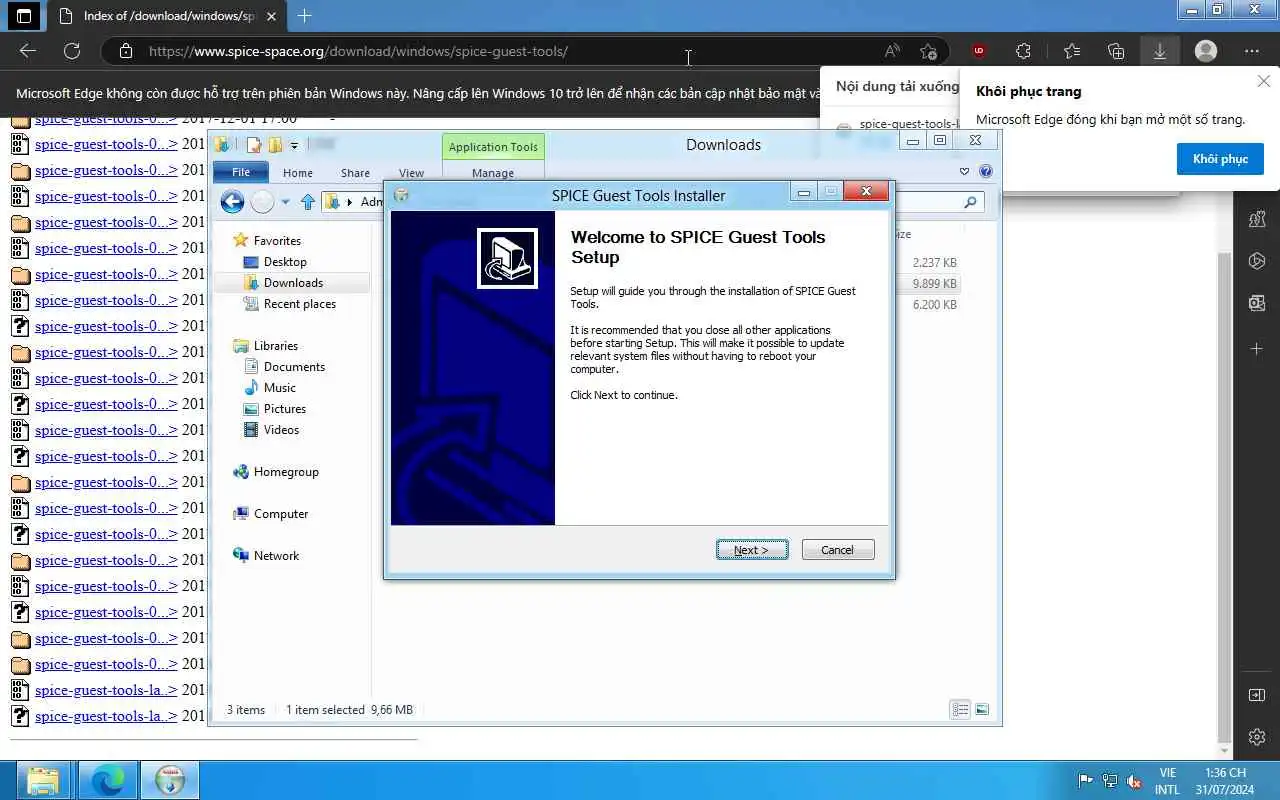The image size is (1280, 800).
Task: Click the SPICE installer title bar icon
Action: click(x=401, y=195)
